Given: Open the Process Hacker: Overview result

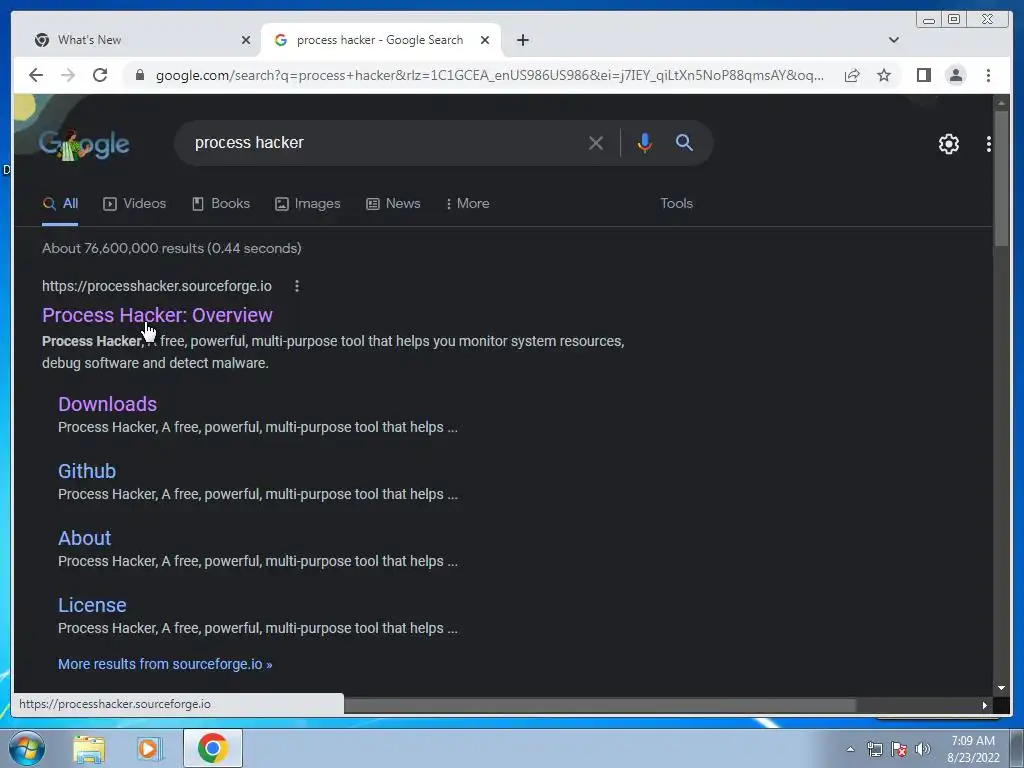Looking at the screenshot, I should point(157,315).
